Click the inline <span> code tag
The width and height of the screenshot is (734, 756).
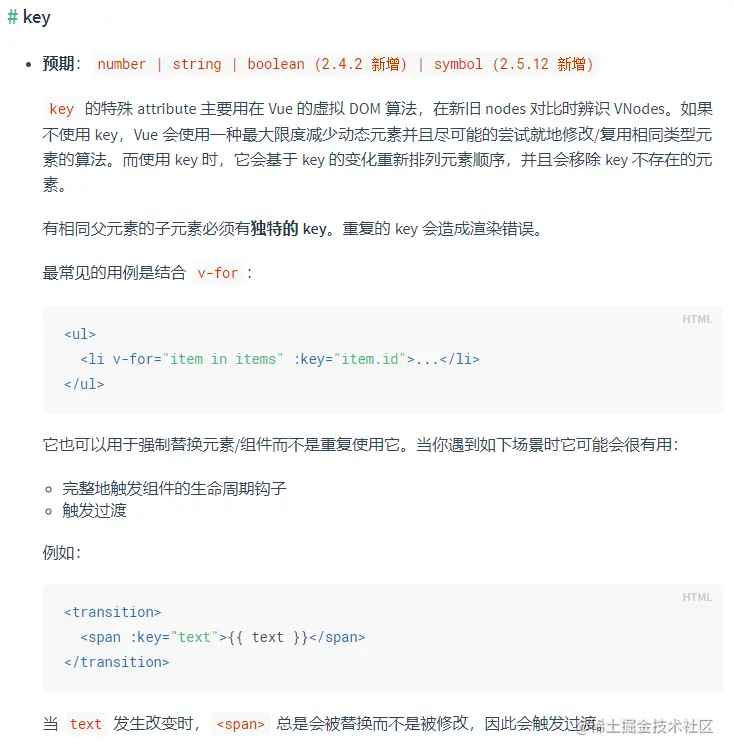[240, 724]
